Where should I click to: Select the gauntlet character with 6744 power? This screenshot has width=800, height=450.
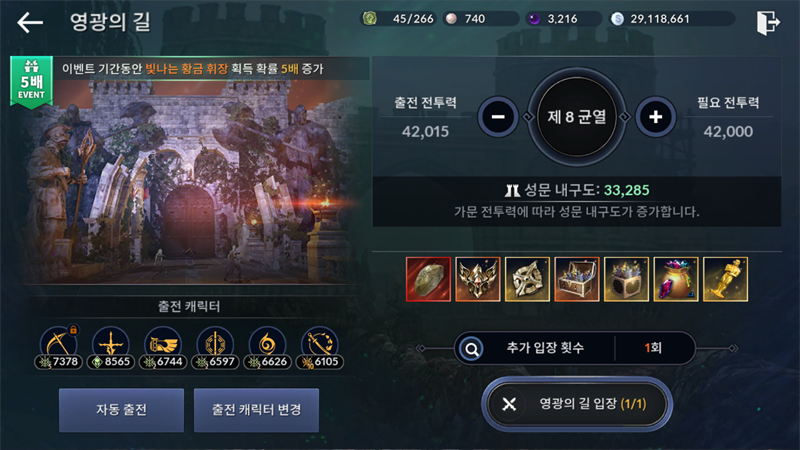(x=163, y=348)
